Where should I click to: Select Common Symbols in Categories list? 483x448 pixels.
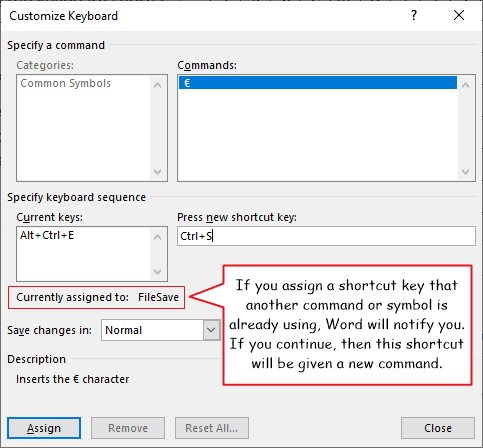(66, 83)
